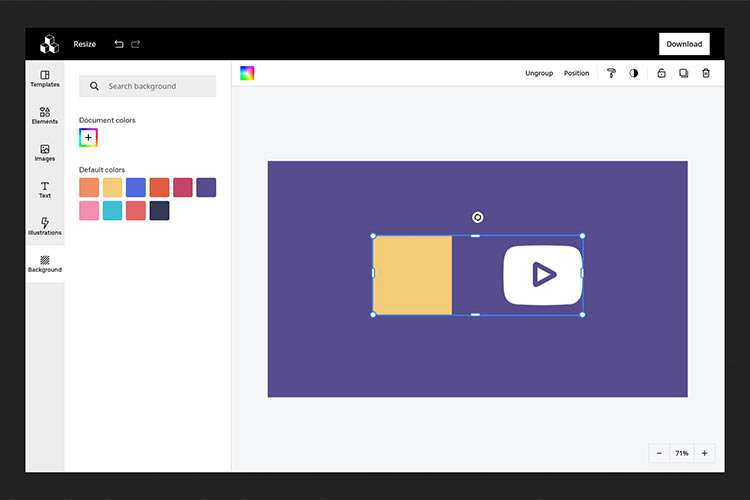
Task: Open the Position menu
Action: tap(576, 73)
